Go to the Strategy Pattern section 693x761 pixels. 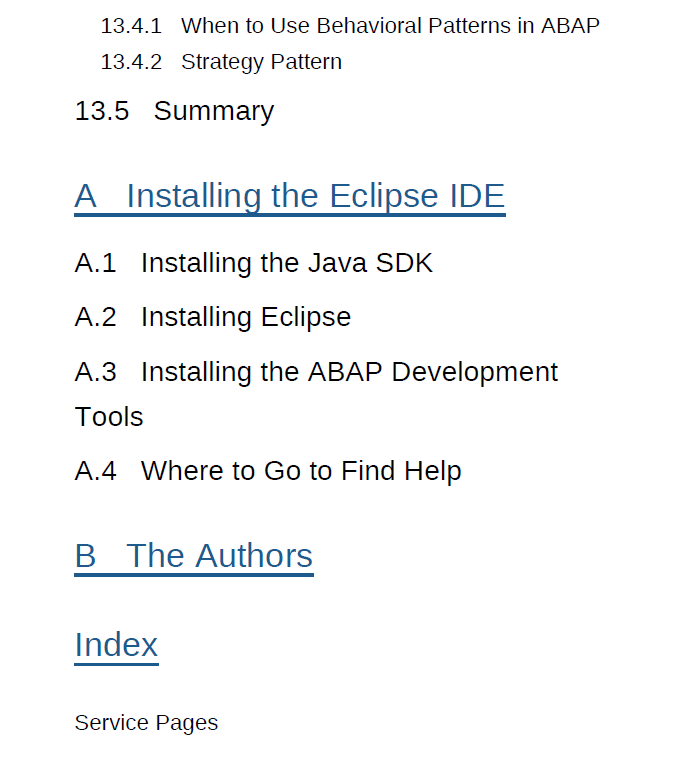[x=261, y=62]
